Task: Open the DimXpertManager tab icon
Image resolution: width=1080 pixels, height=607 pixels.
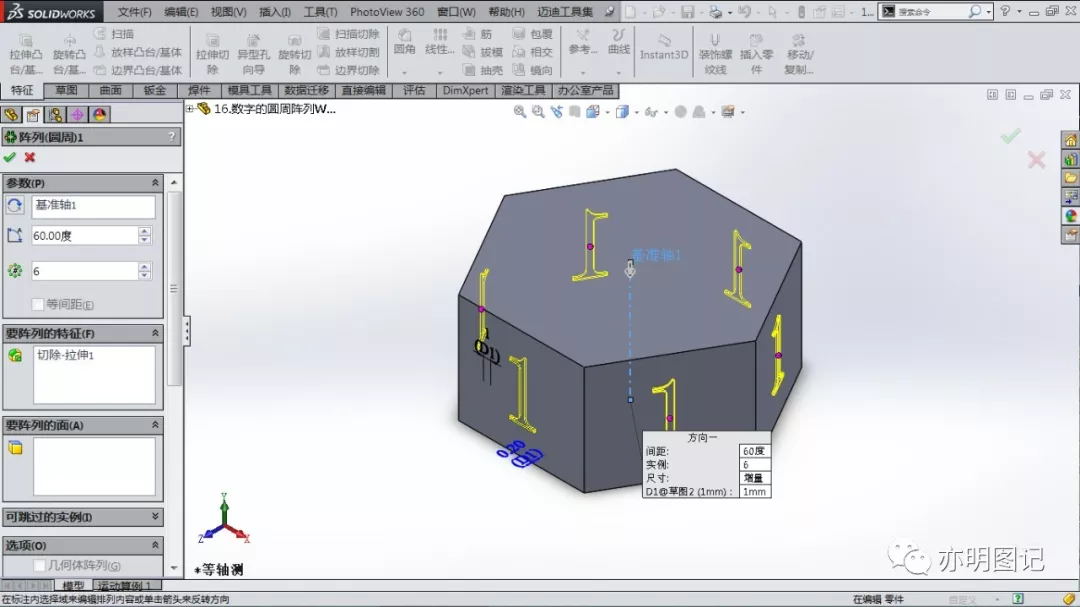Action: click(77, 114)
